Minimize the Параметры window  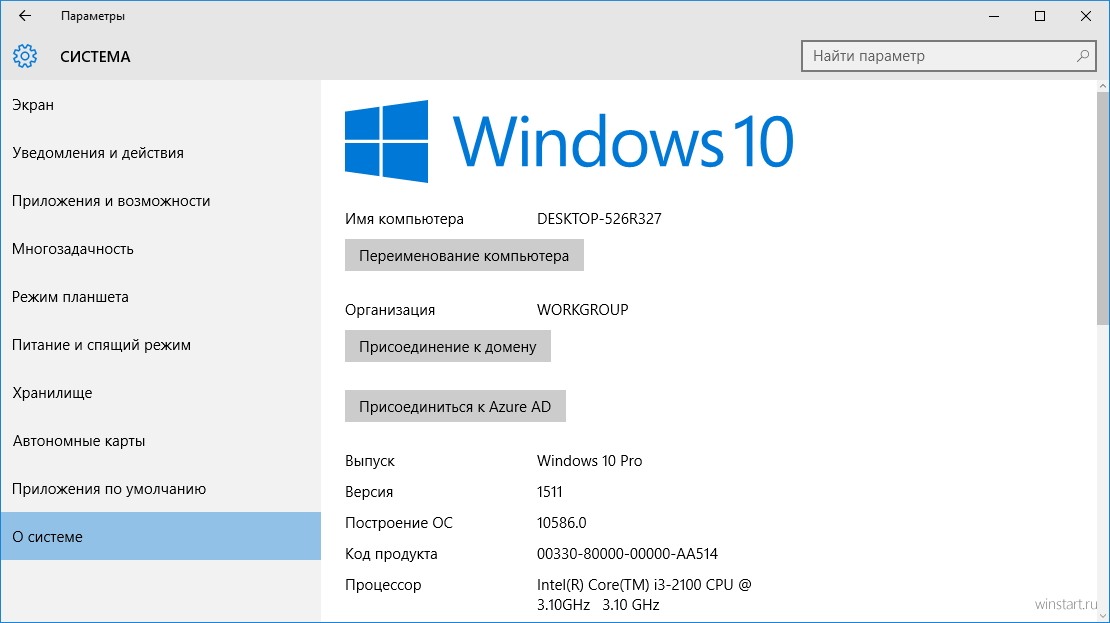(x=994, y=16)
